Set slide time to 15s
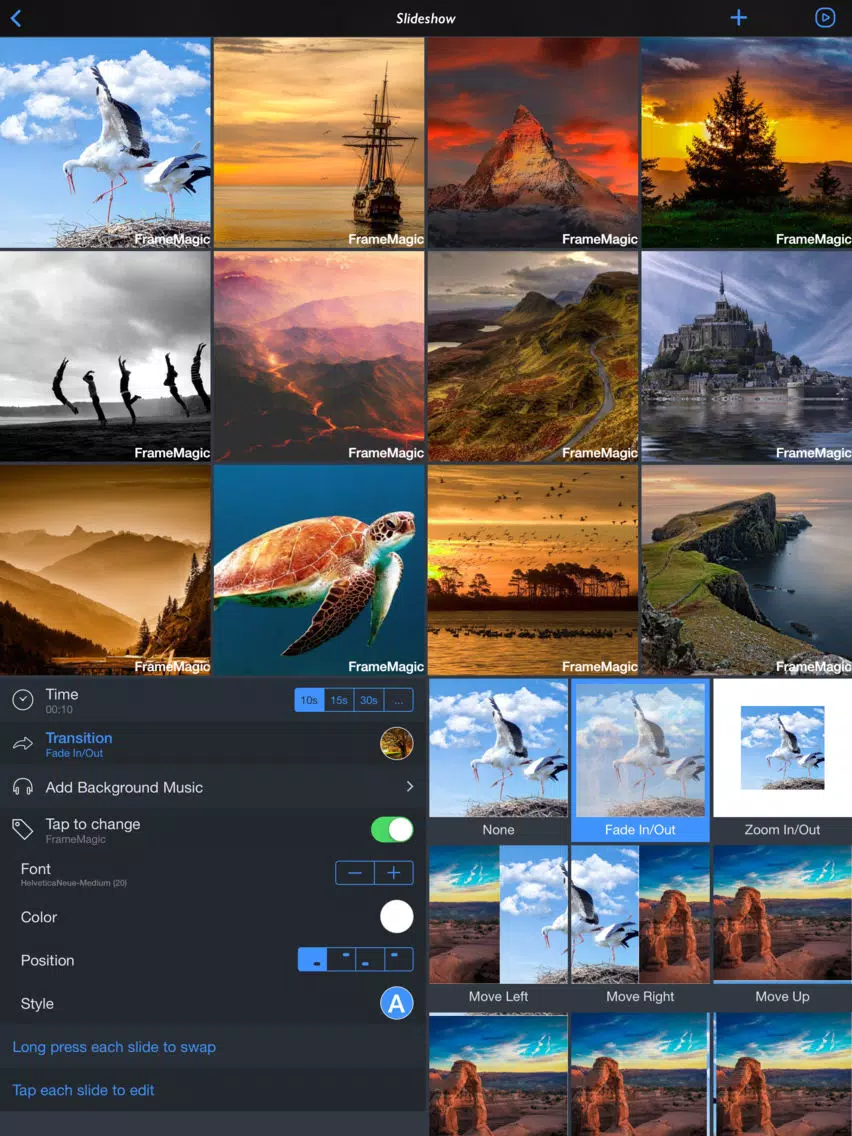 click(339, 700)
